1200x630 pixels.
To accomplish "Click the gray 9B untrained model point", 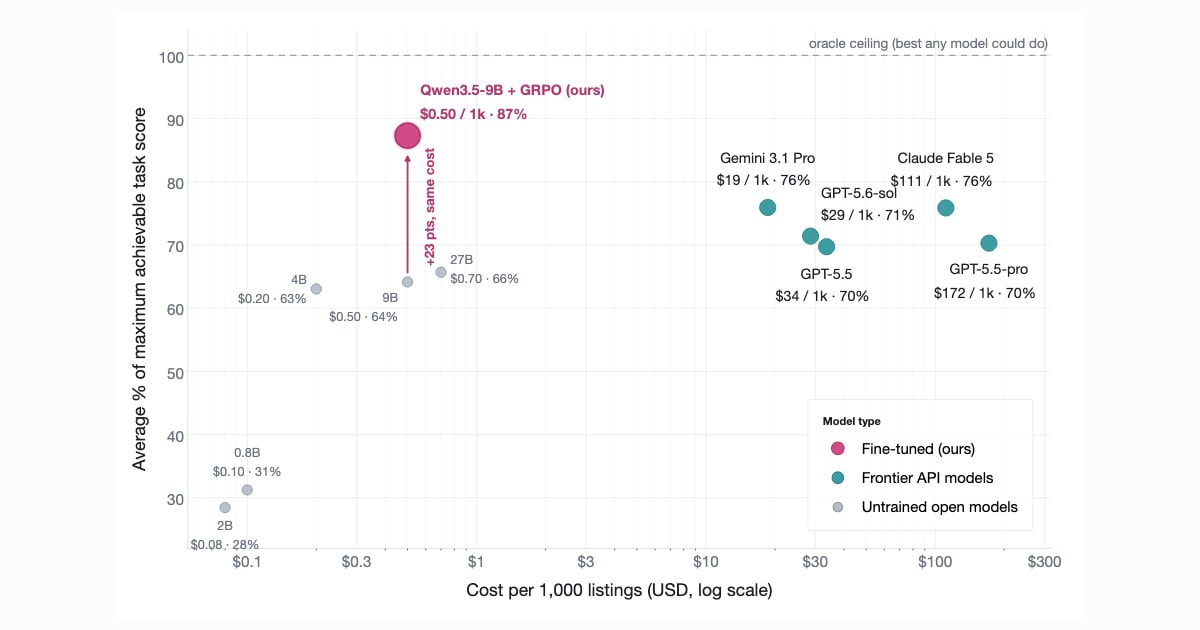I will tap(407, 282).
